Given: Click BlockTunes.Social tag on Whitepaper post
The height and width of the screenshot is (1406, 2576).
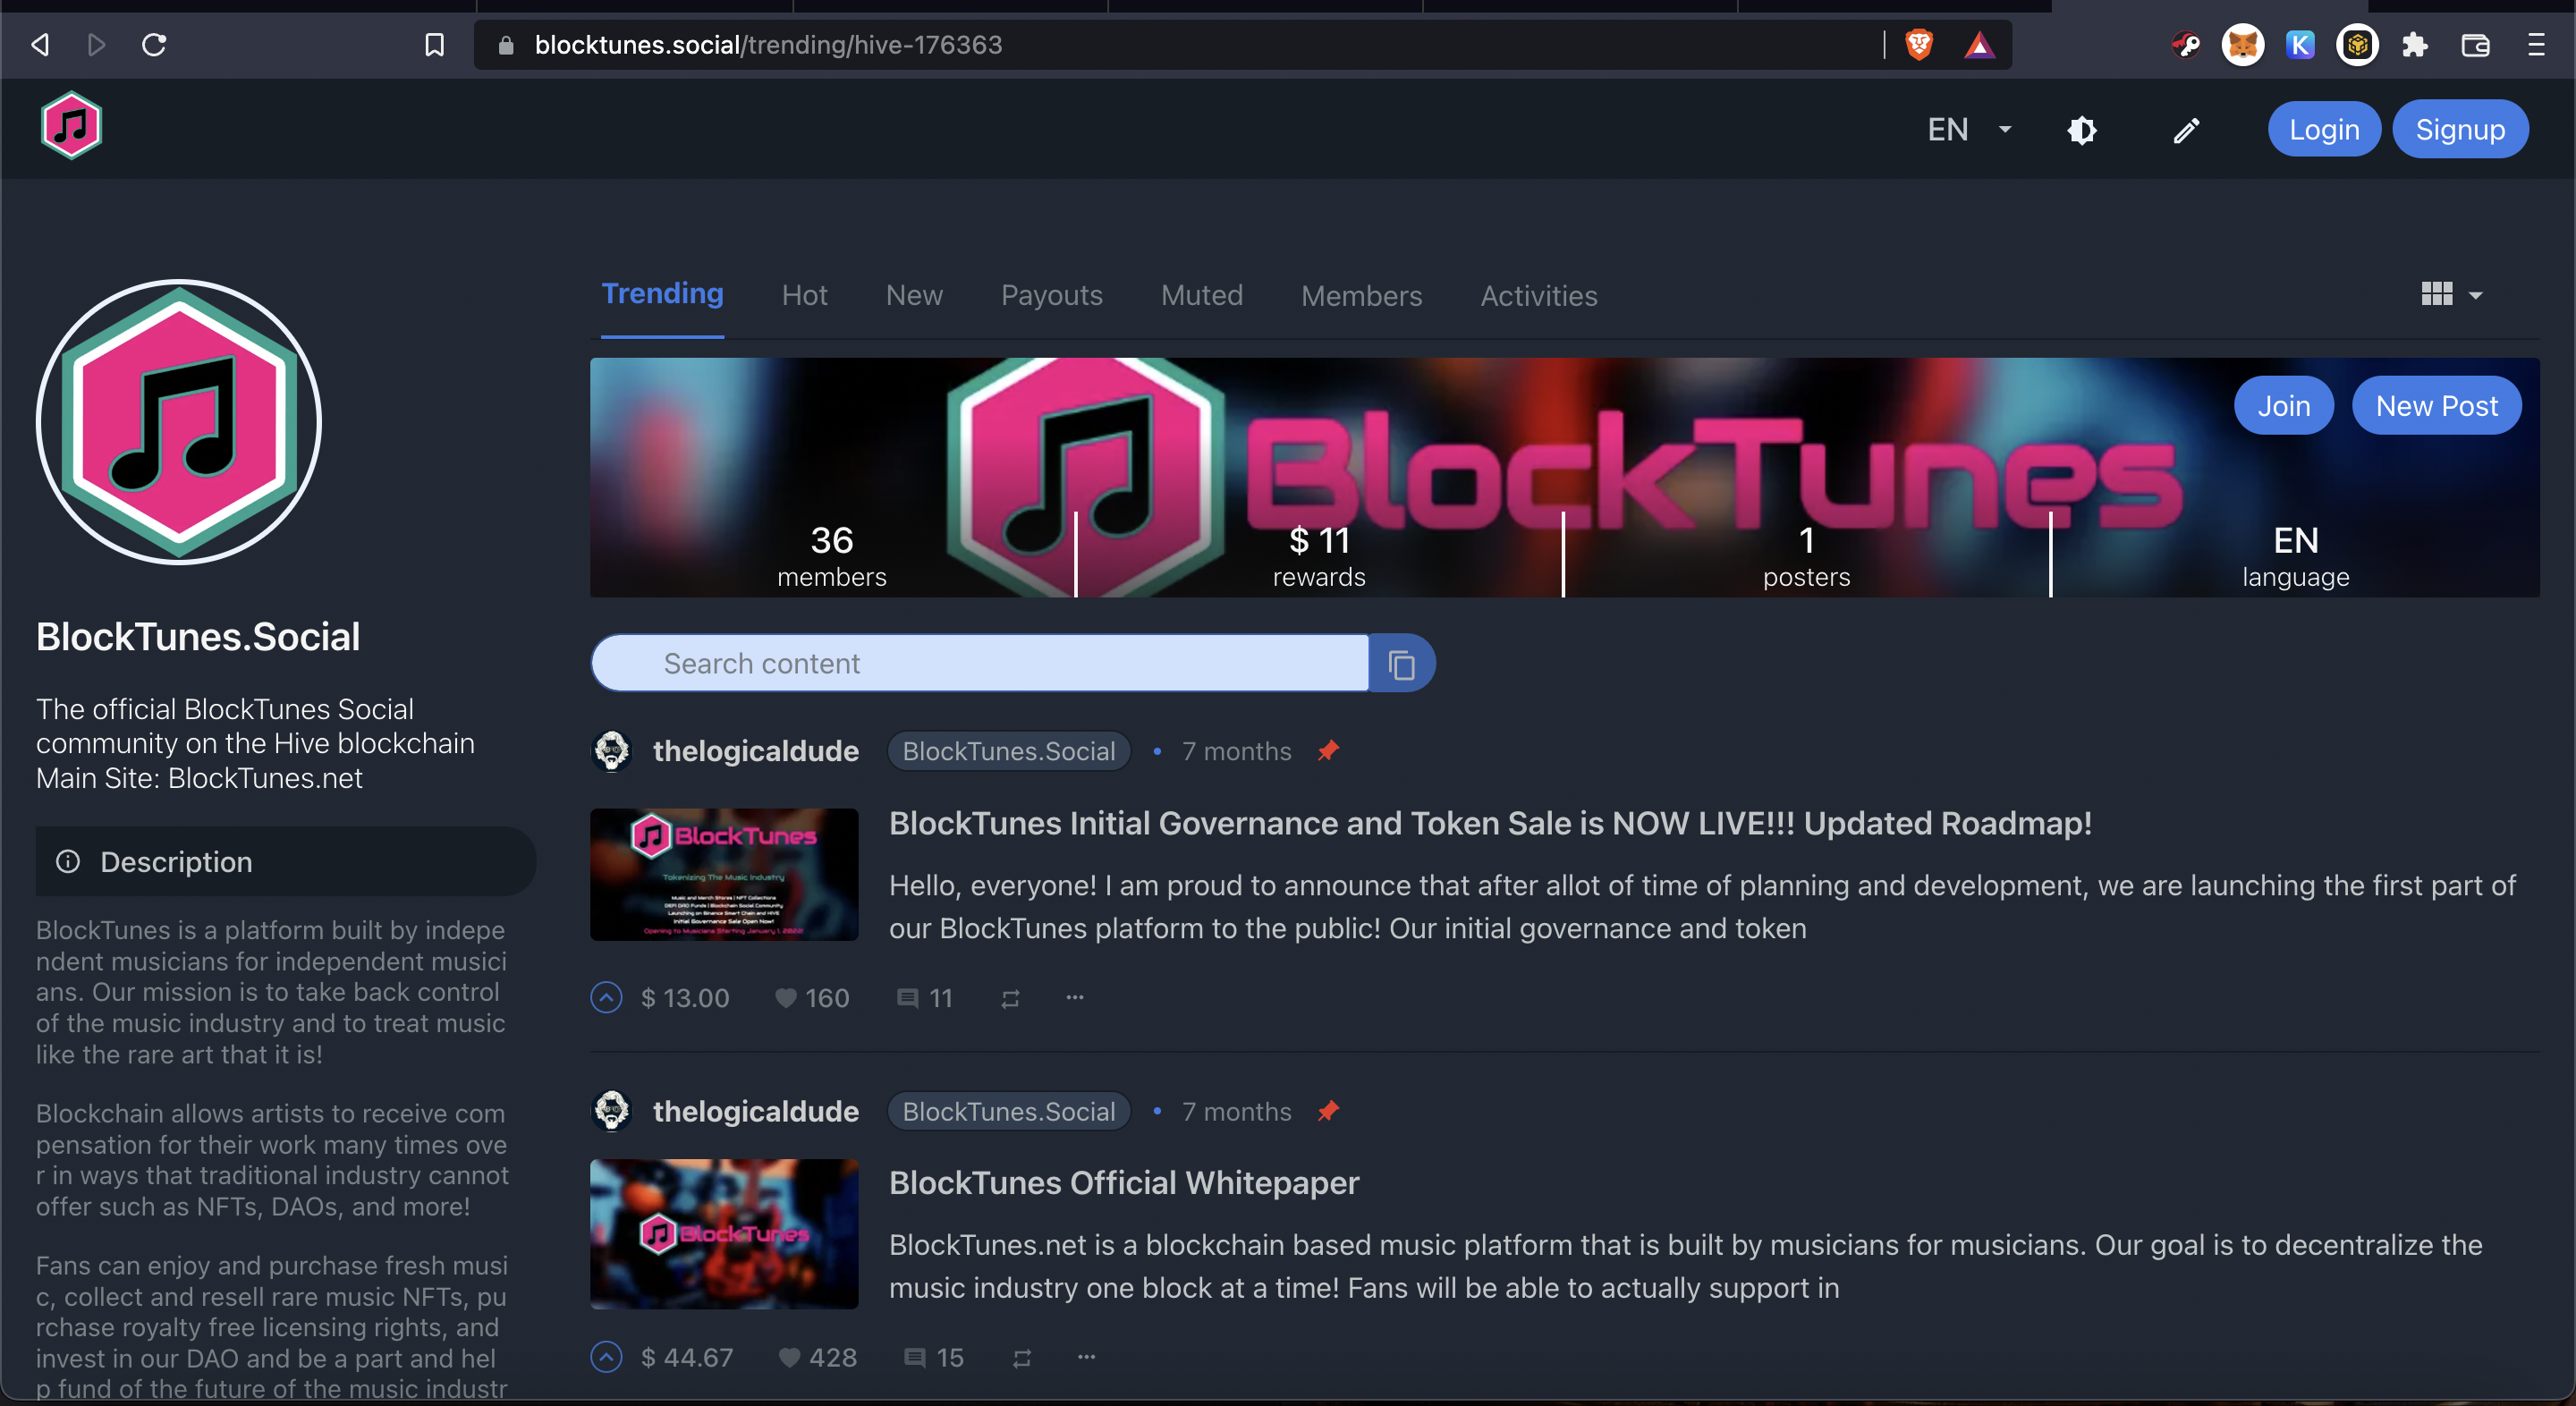Looking at the screenshot, I should coord(1008,1111).
